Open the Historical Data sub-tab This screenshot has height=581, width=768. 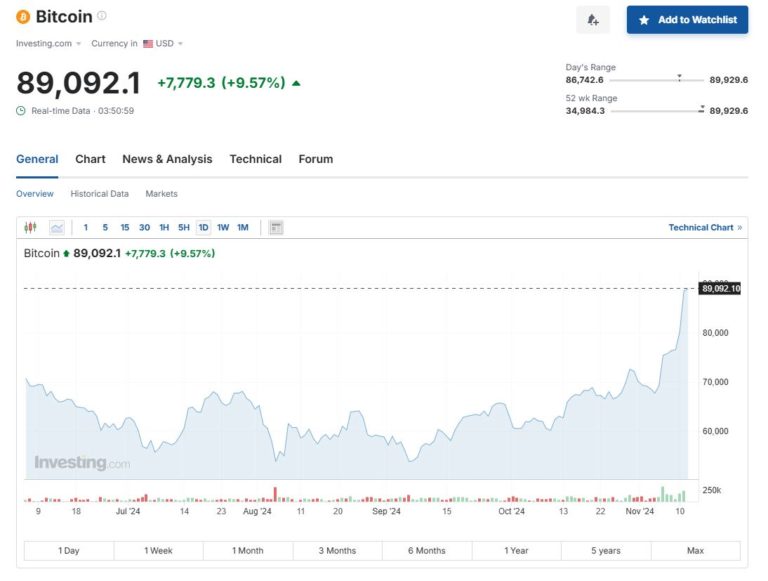point(99,194)
